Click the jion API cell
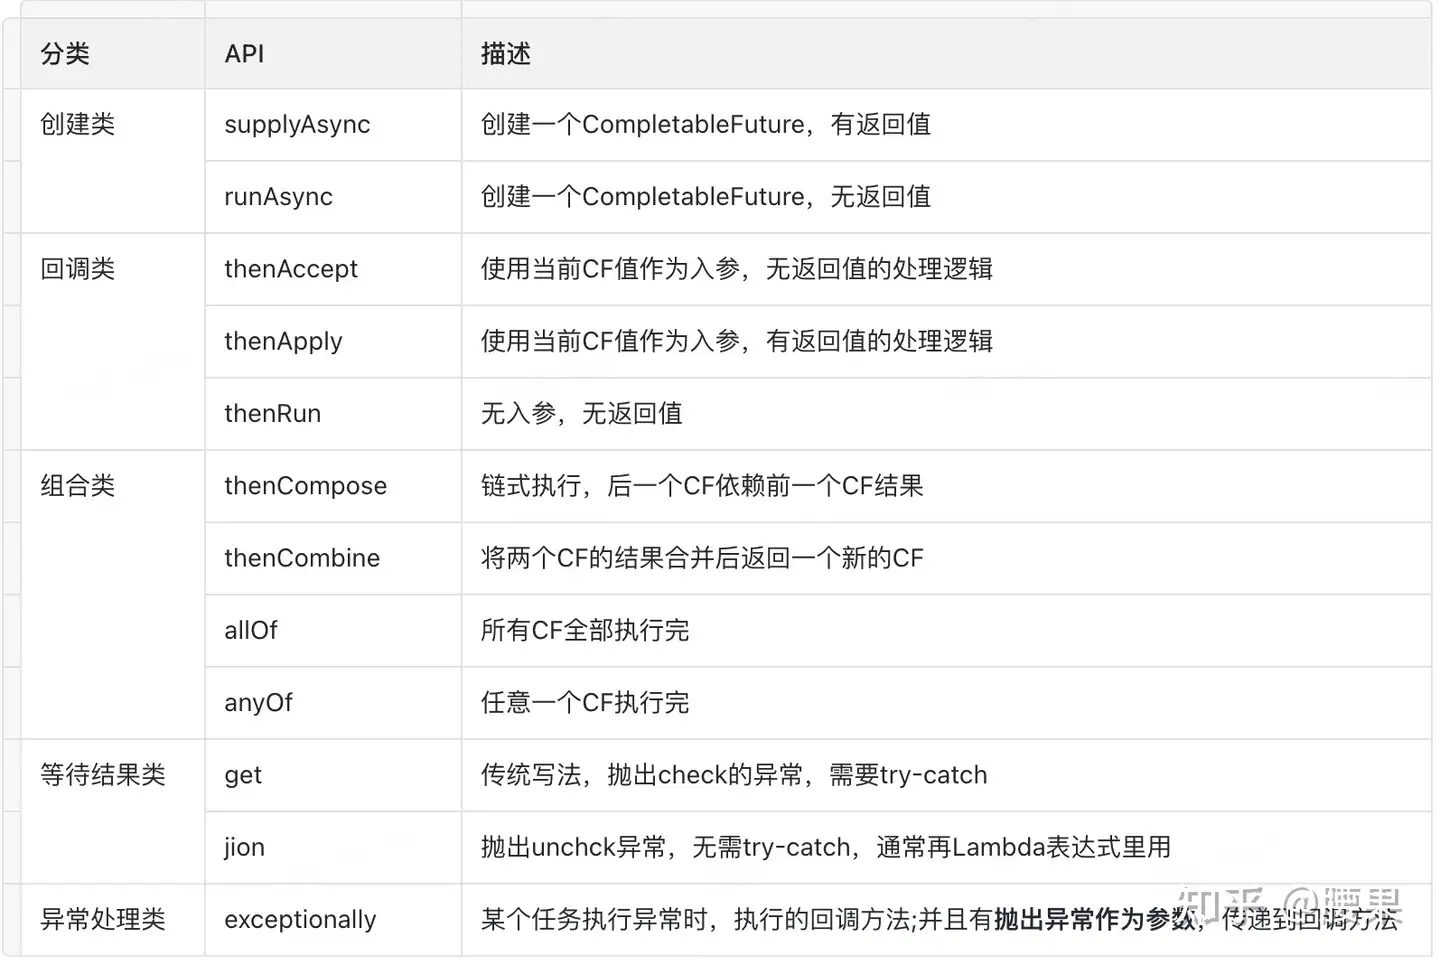 pyautogui.click(x=244, y=847)
